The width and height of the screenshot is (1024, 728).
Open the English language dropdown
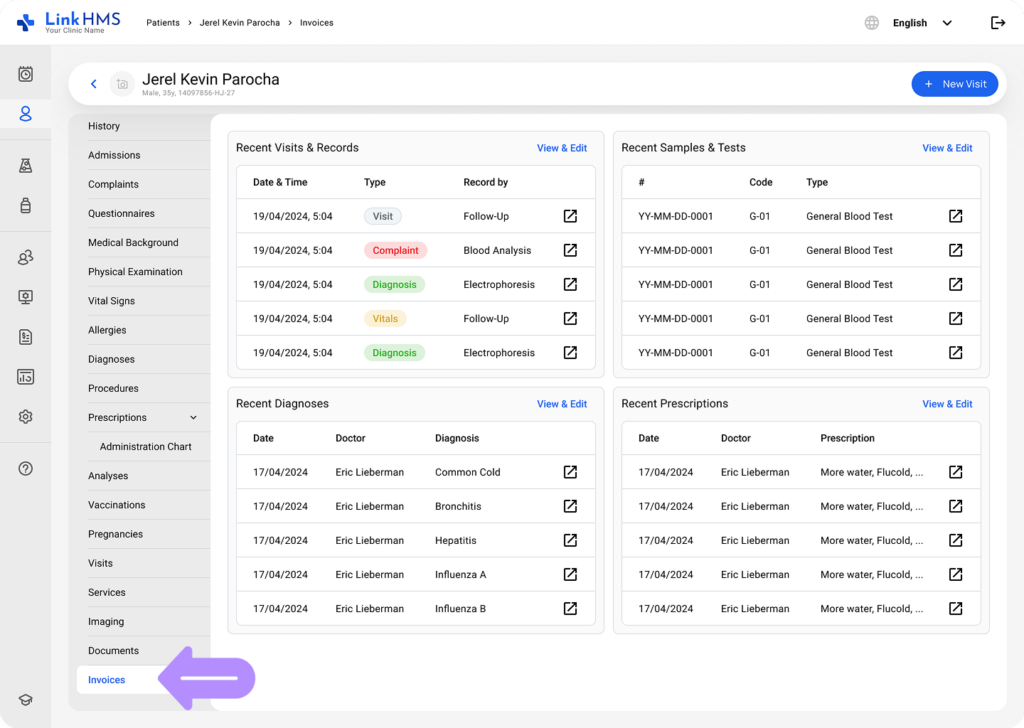point(922,23)
